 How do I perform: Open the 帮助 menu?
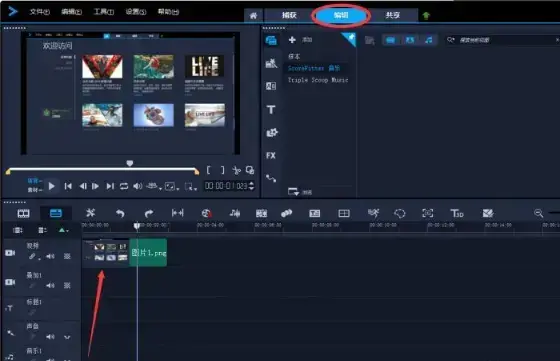168,12
